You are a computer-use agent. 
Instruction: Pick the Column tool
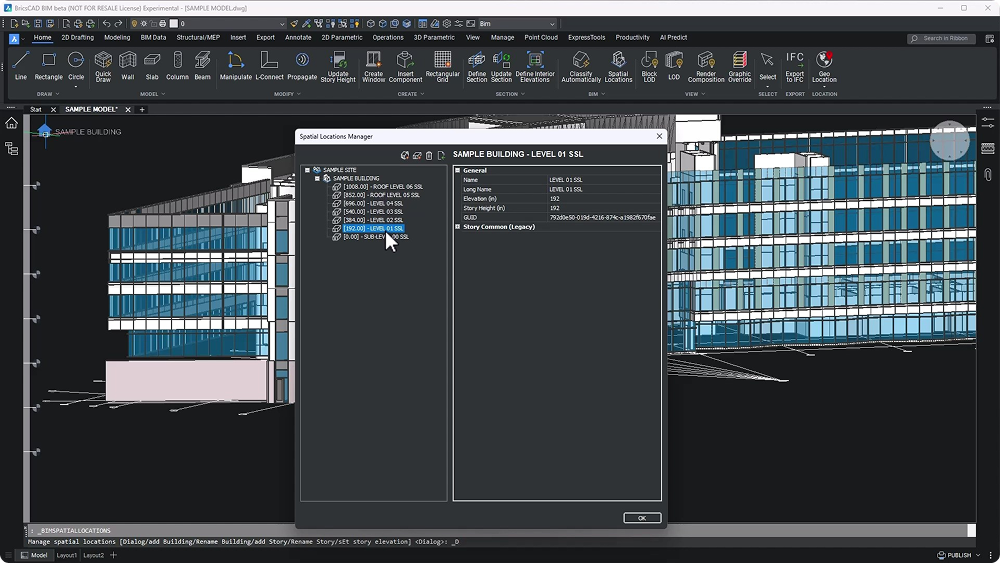click(x=177, y=66)
